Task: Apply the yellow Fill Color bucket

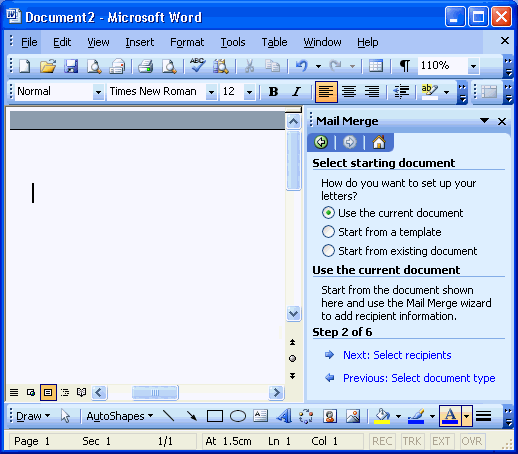Action: coord(382,416)
